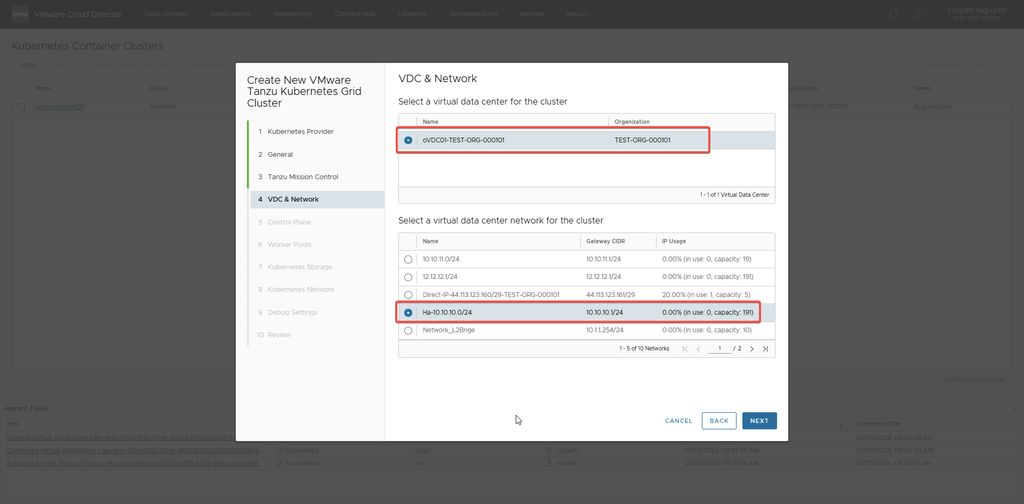Expand the More menu in navigation bar
Screen dimensions: 1024x504
(x=578, y=14)
